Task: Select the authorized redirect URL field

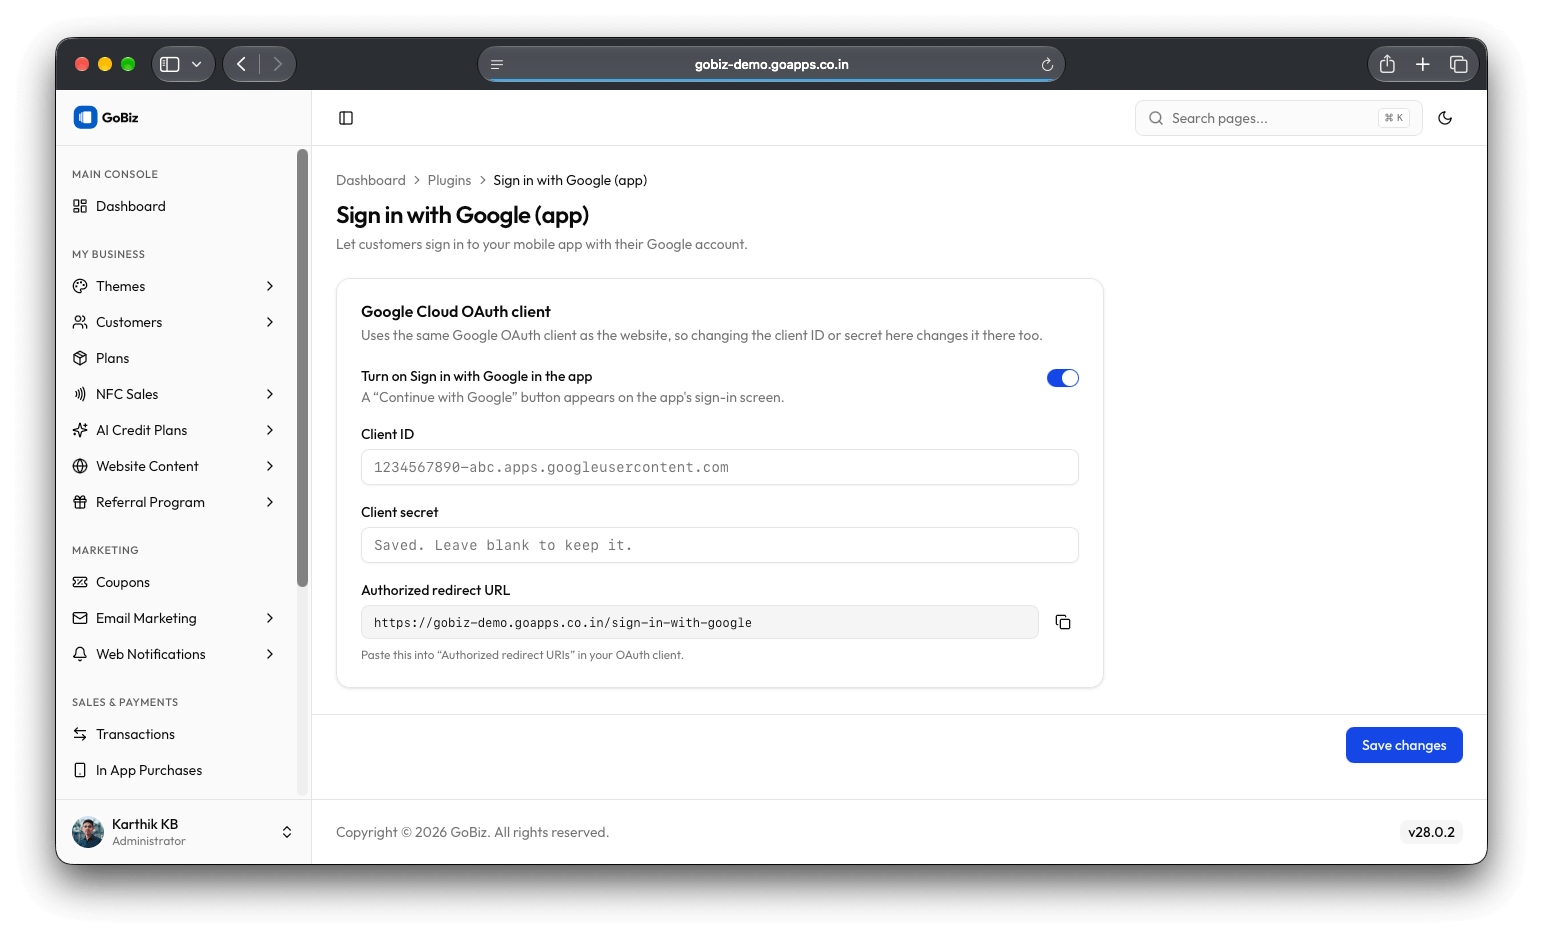Action: 700,622
